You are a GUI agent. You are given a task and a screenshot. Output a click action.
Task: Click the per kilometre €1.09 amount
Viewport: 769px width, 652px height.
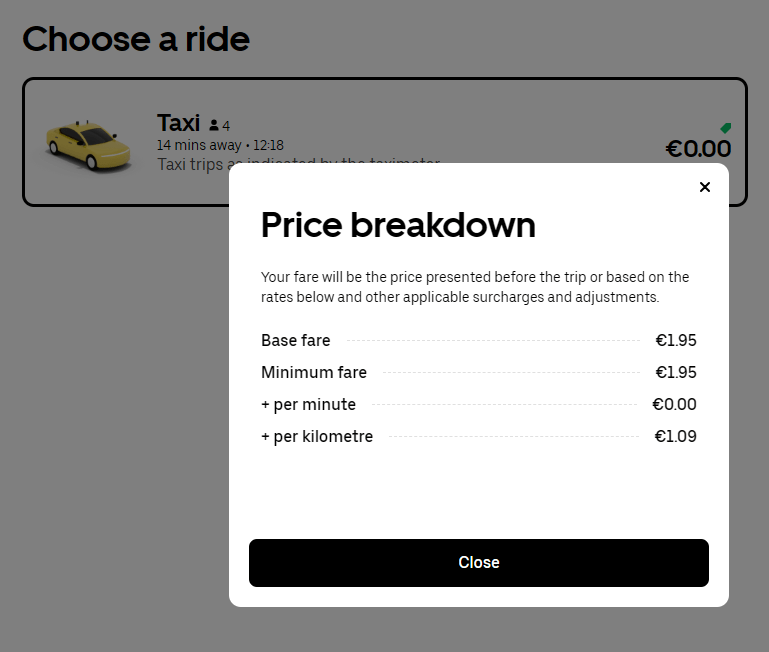pyautogui.click(x=676, y=436)
